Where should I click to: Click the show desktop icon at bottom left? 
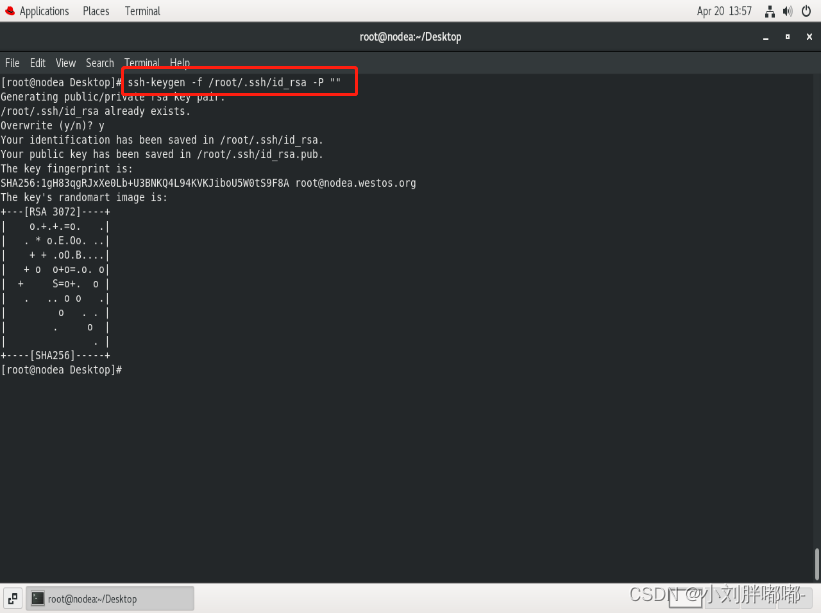(x=11, y=598)
